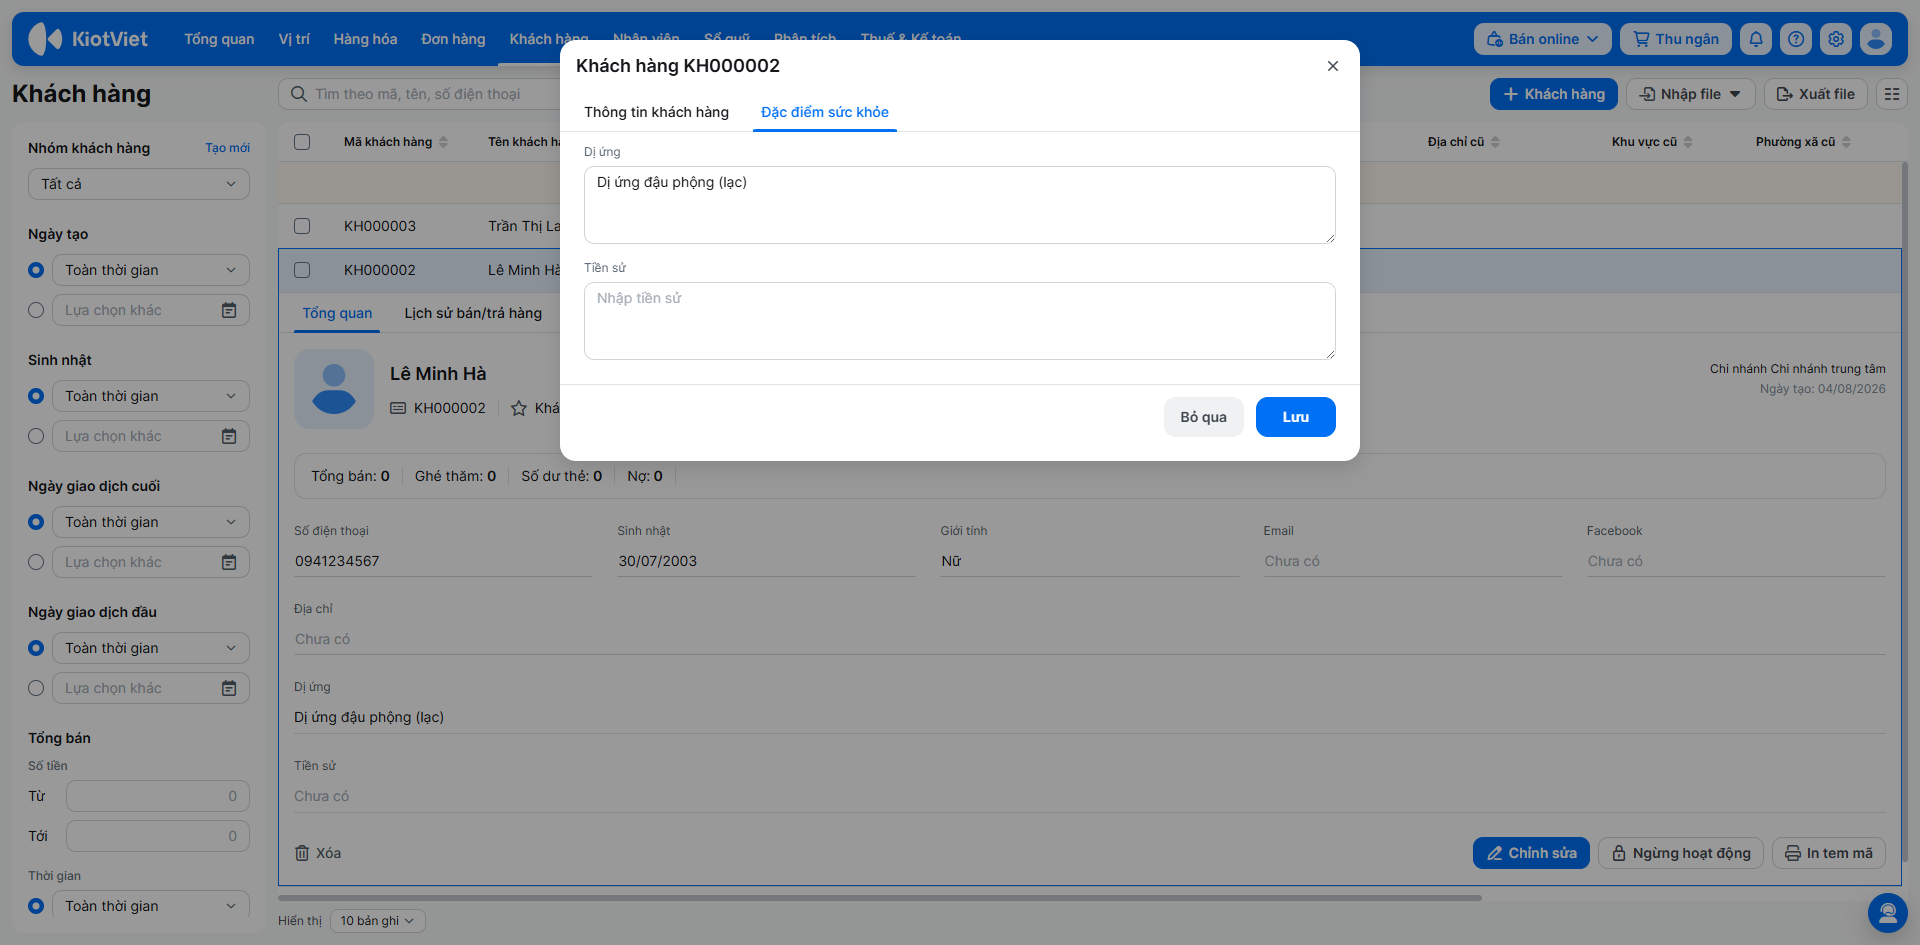Open the Tổng quan menu
This screenshot has height=945, width=1920.
click(219, 39)
